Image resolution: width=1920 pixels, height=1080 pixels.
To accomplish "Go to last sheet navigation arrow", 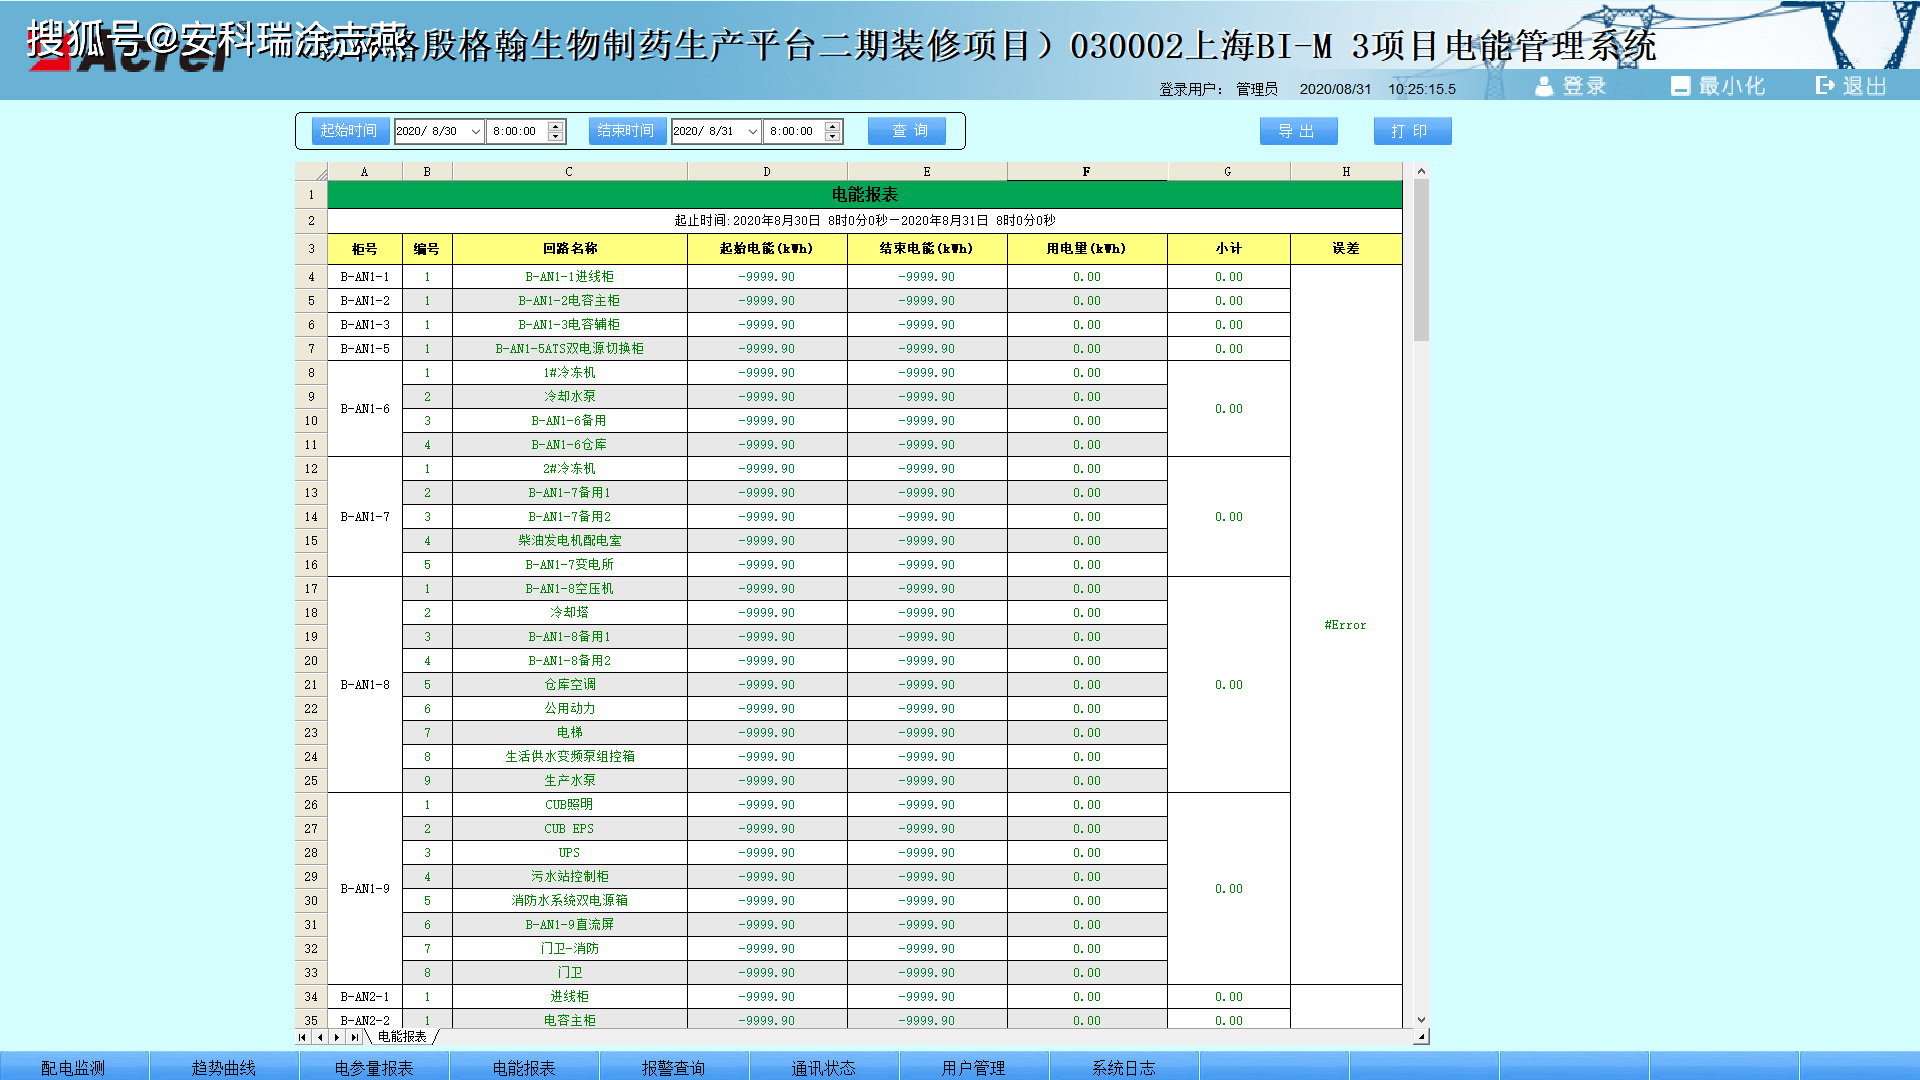I will (x=354, y=1037).
